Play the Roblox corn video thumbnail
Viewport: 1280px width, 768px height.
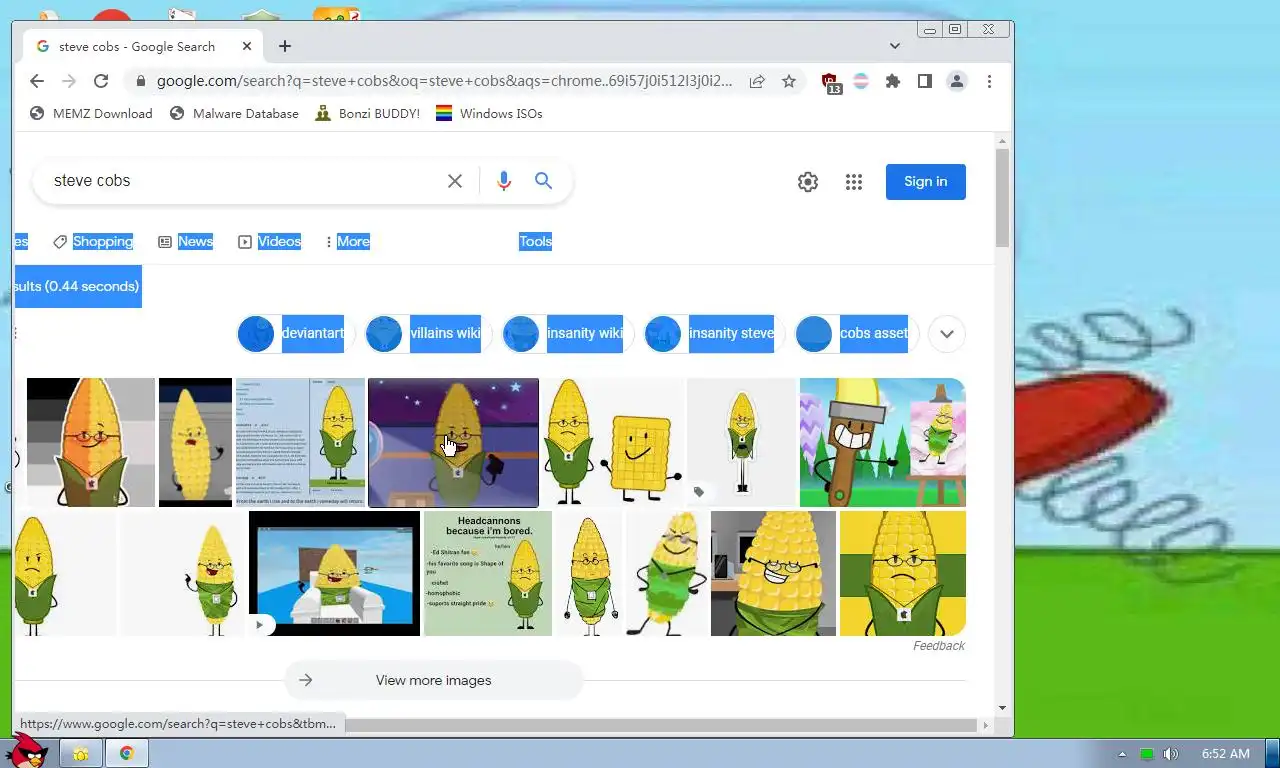(x=334, y=573)
